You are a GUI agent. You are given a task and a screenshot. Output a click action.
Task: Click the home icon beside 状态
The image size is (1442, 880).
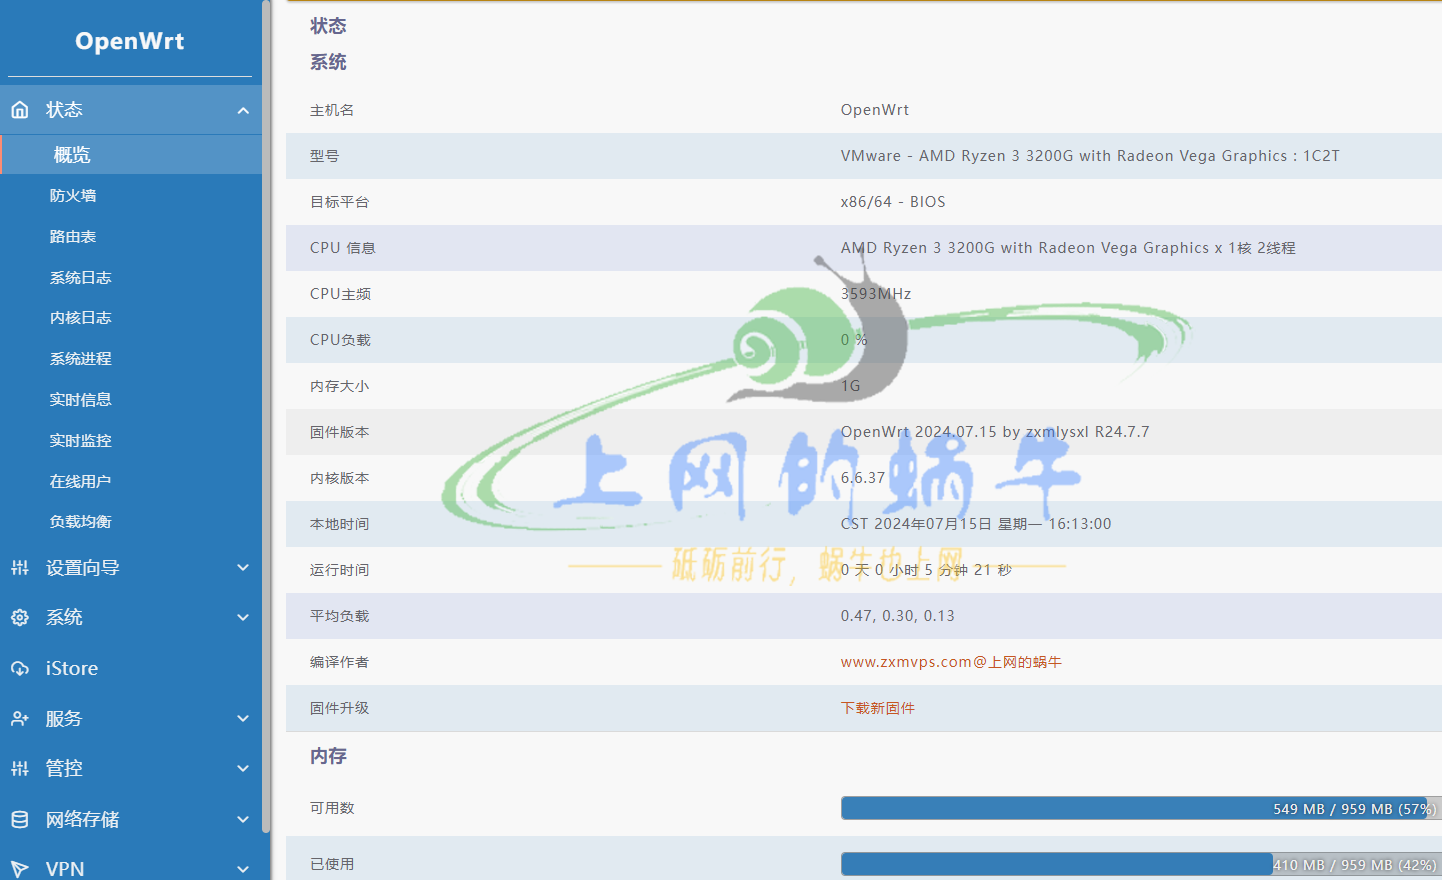coord(20,110)
